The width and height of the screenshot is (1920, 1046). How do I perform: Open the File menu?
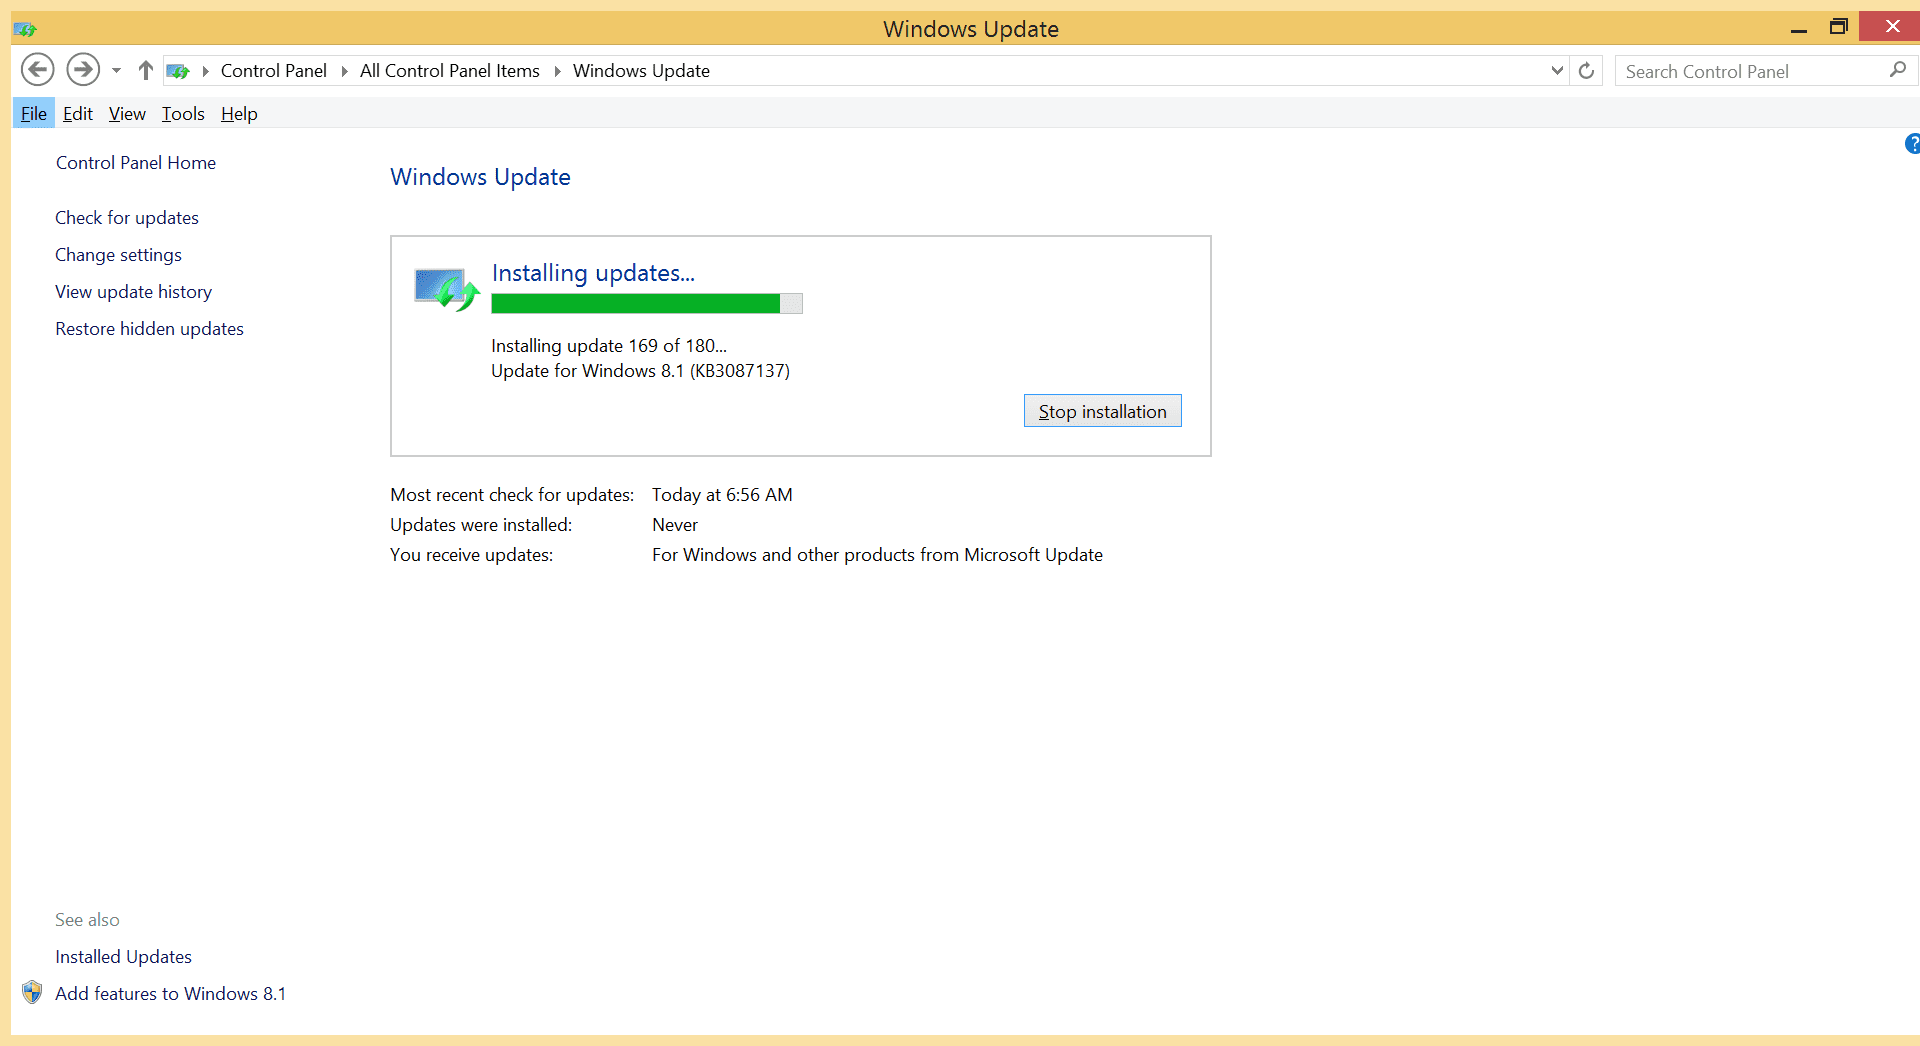tap(33, 114)
